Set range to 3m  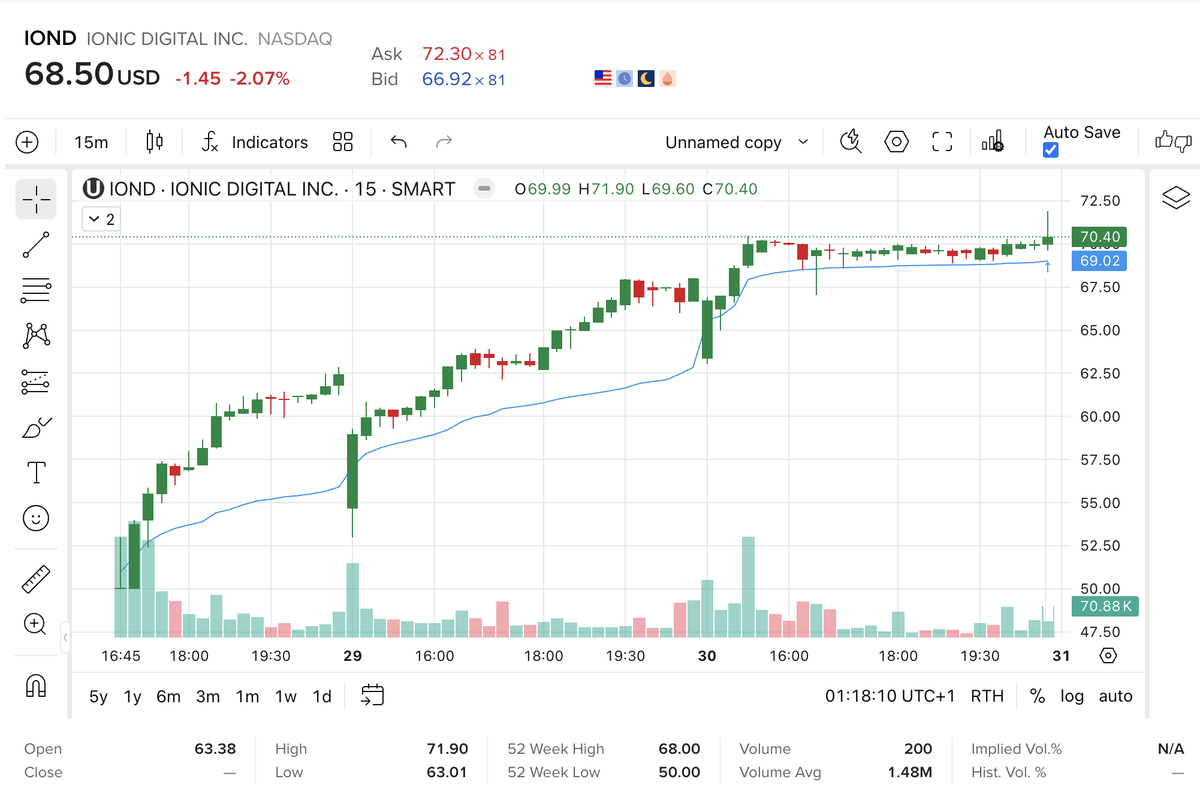(207, 696)
